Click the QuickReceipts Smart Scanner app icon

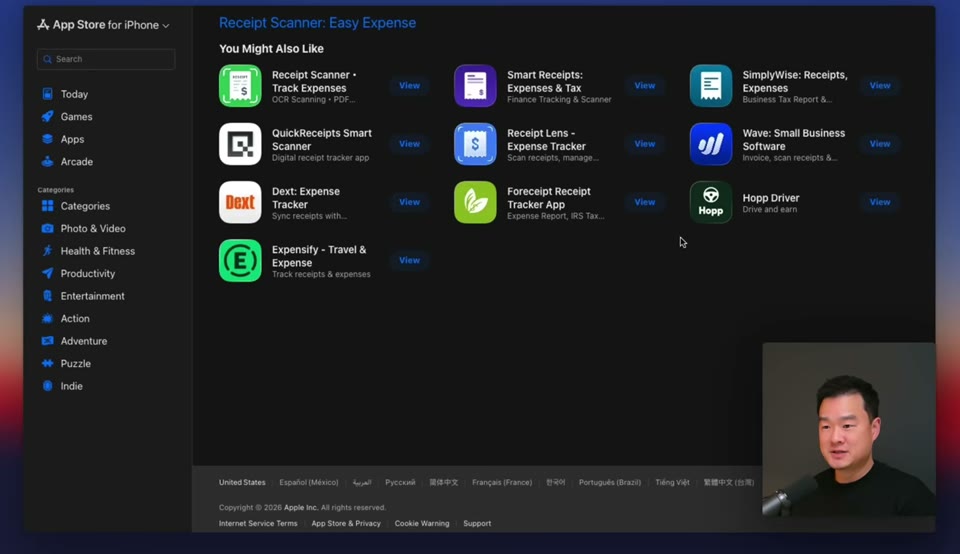240,144
